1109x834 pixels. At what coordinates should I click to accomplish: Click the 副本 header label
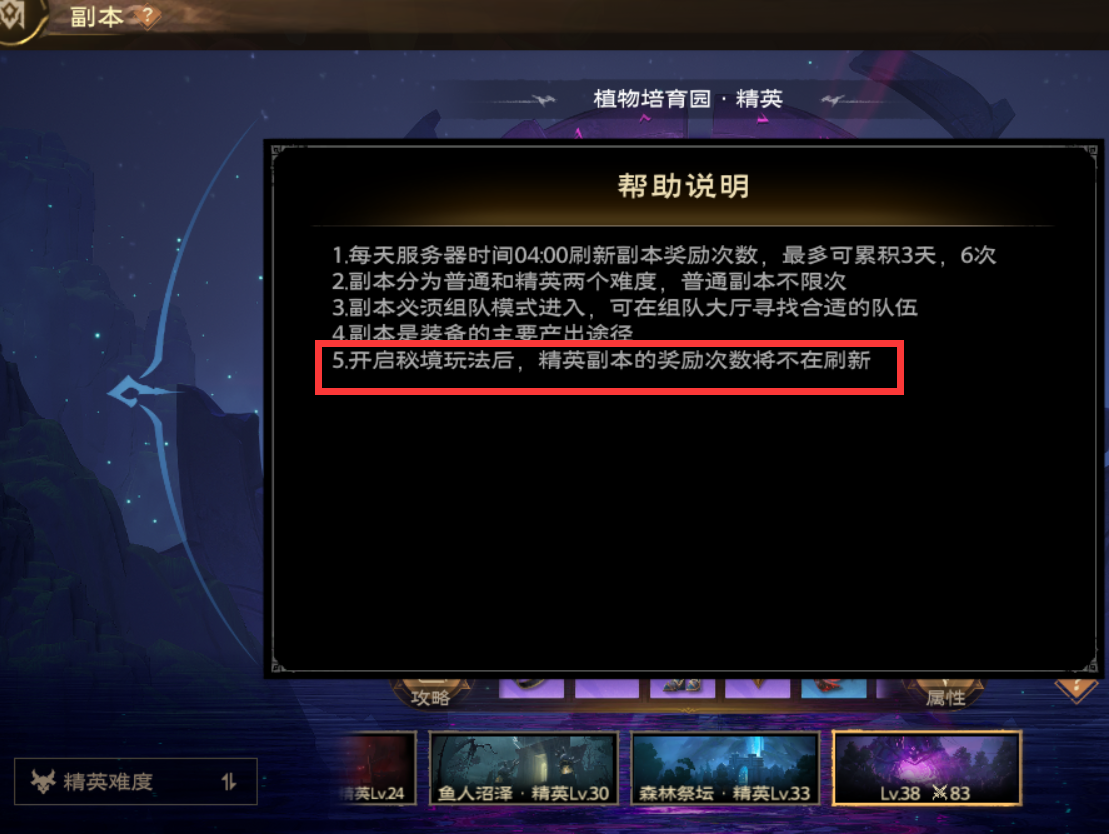coord(97,16)
